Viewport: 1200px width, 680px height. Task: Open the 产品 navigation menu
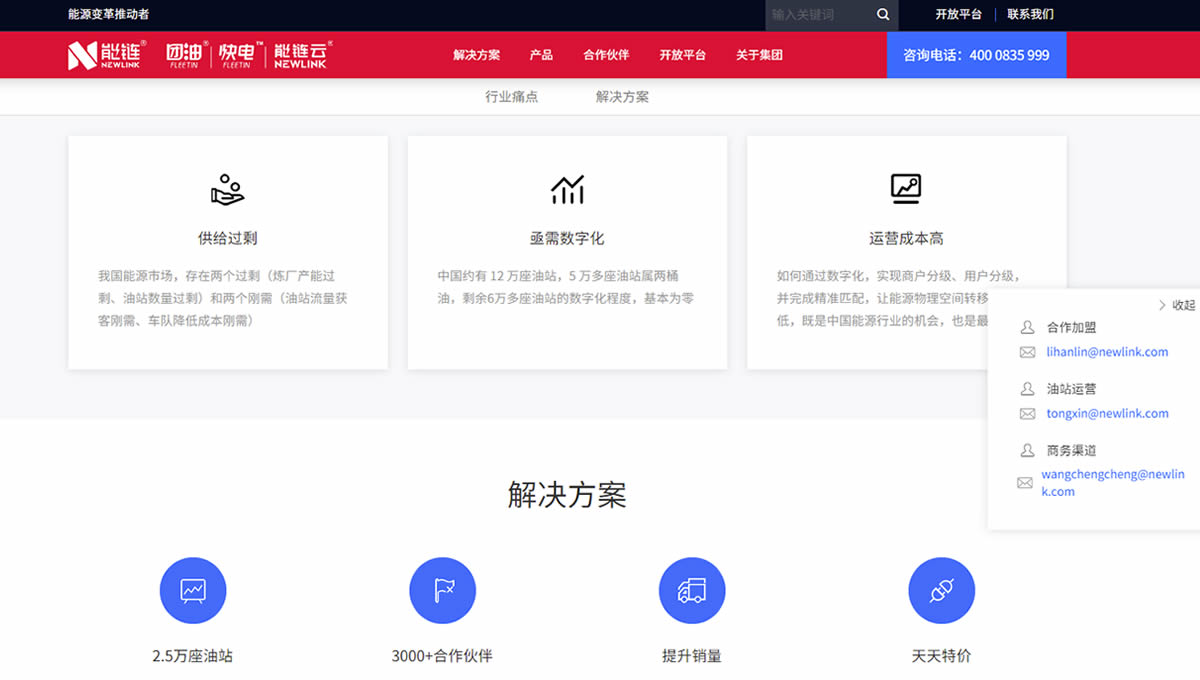coord(541,55)
